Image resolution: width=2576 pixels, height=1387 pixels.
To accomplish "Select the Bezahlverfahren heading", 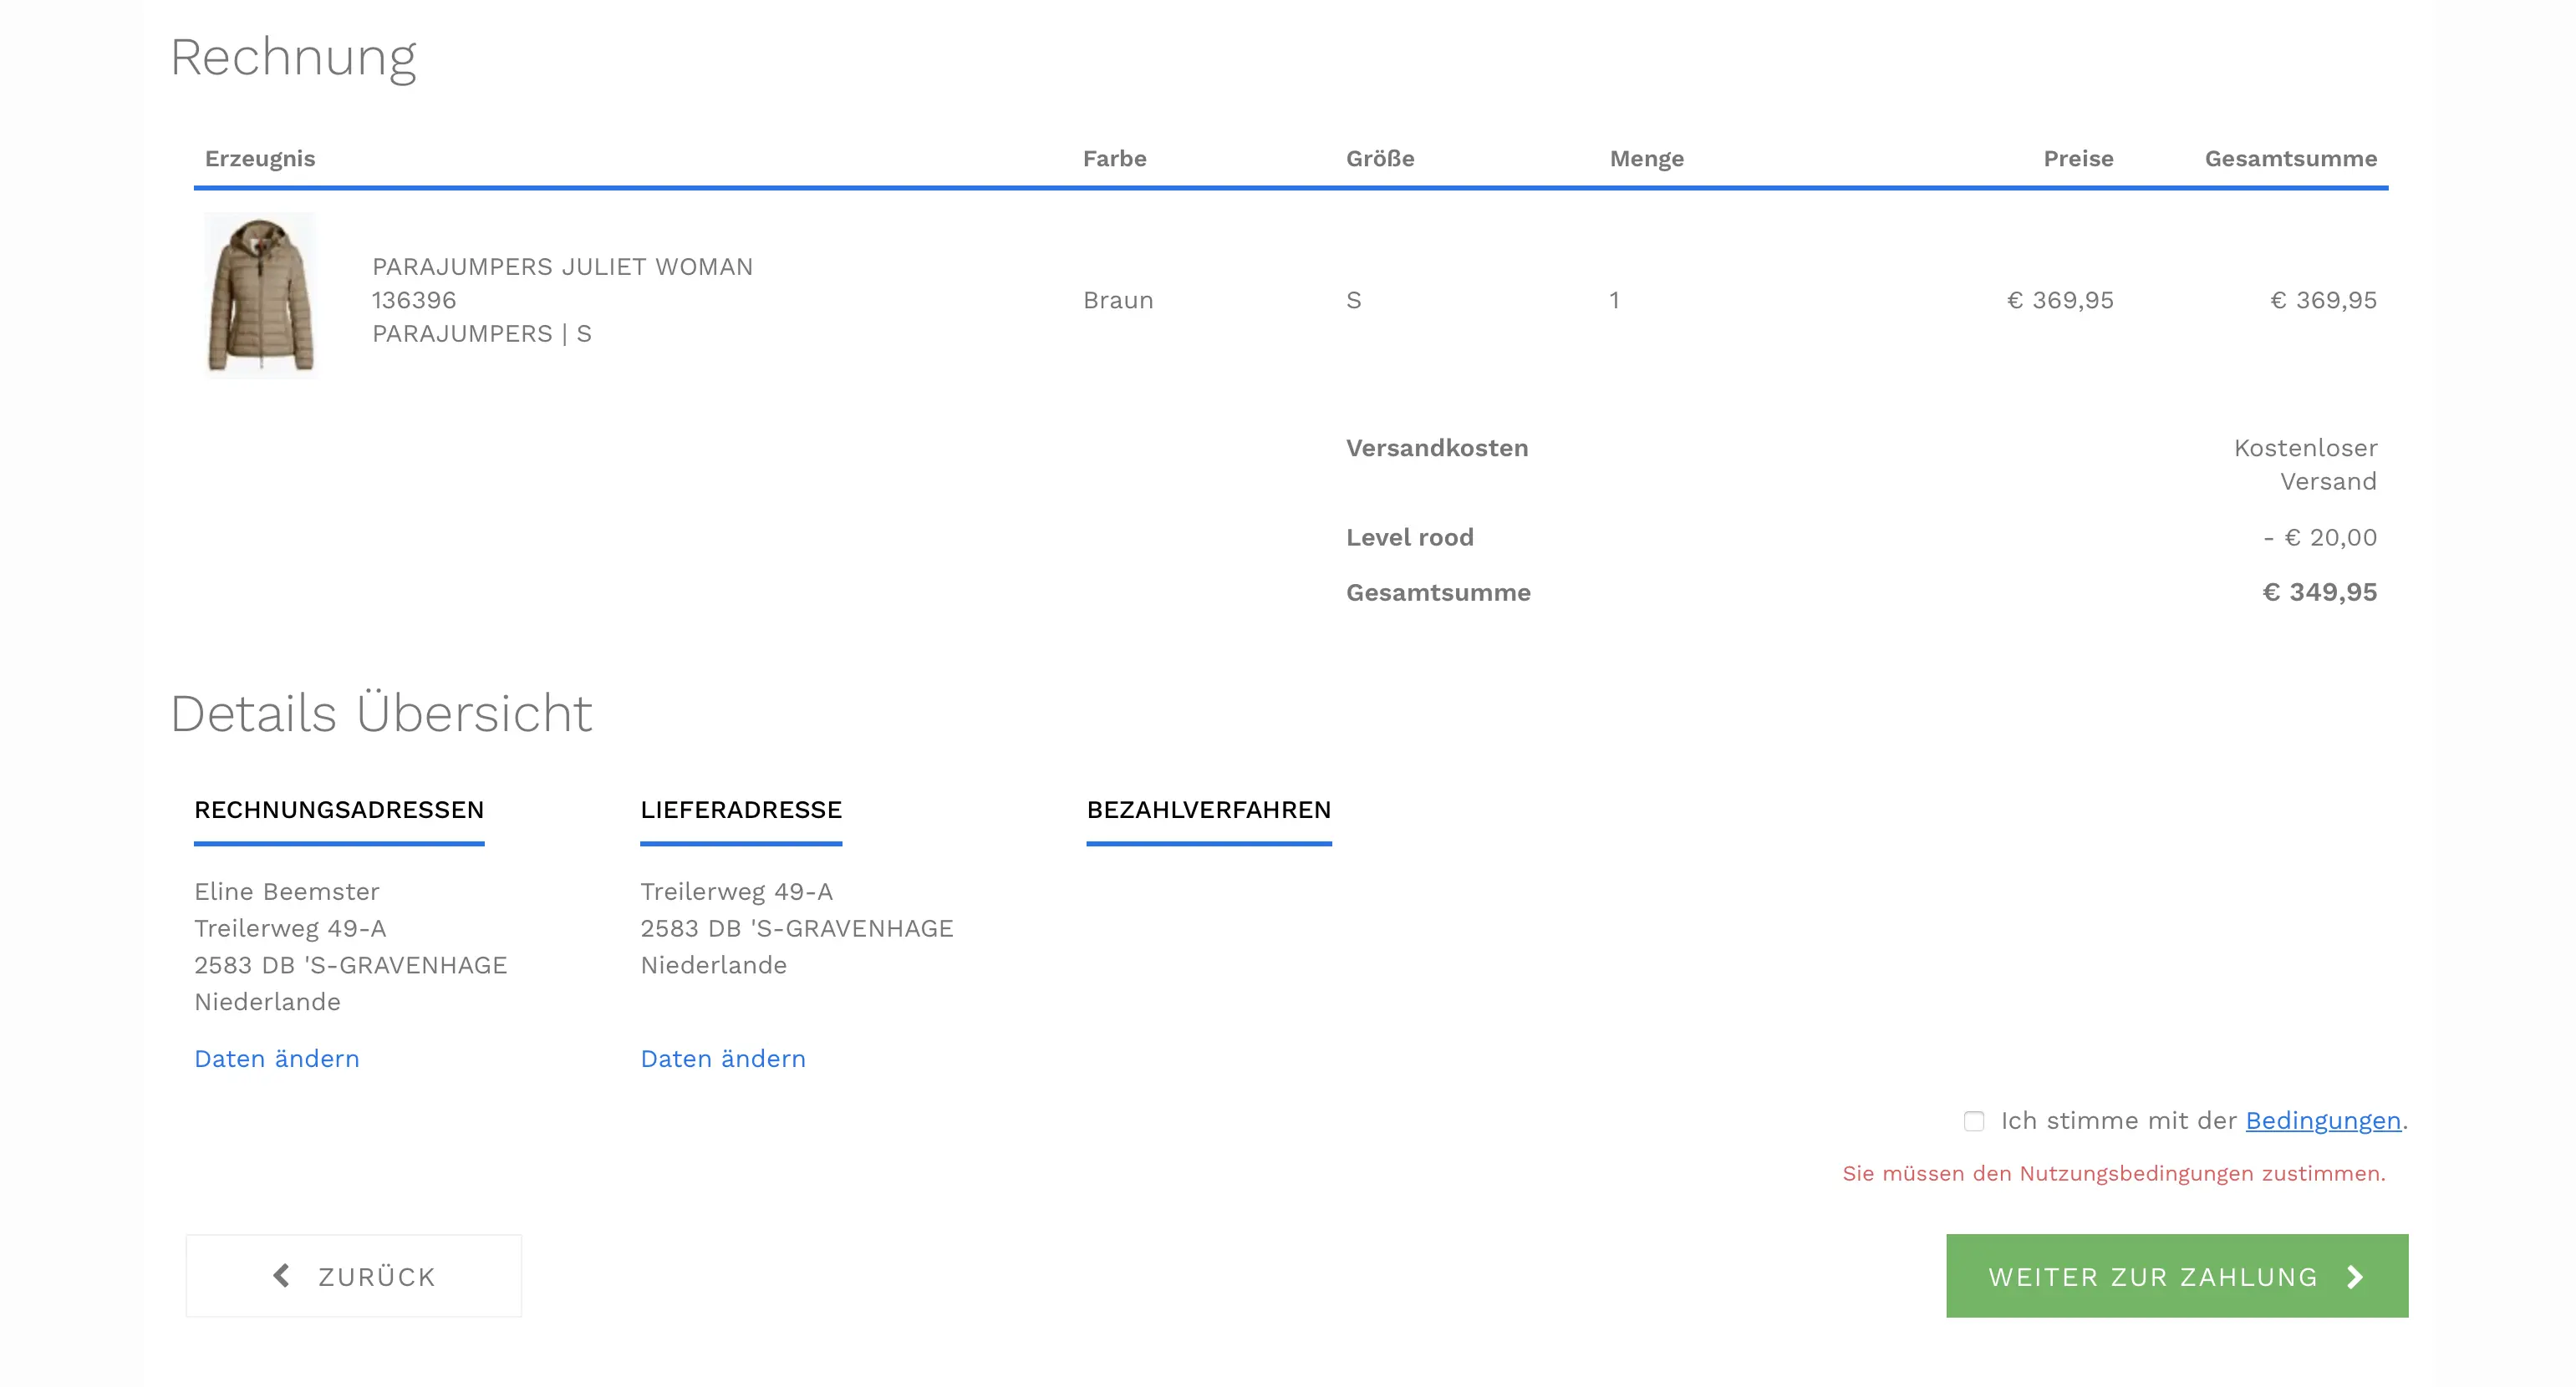I will pyautogui.click(x=1209, y=810).
